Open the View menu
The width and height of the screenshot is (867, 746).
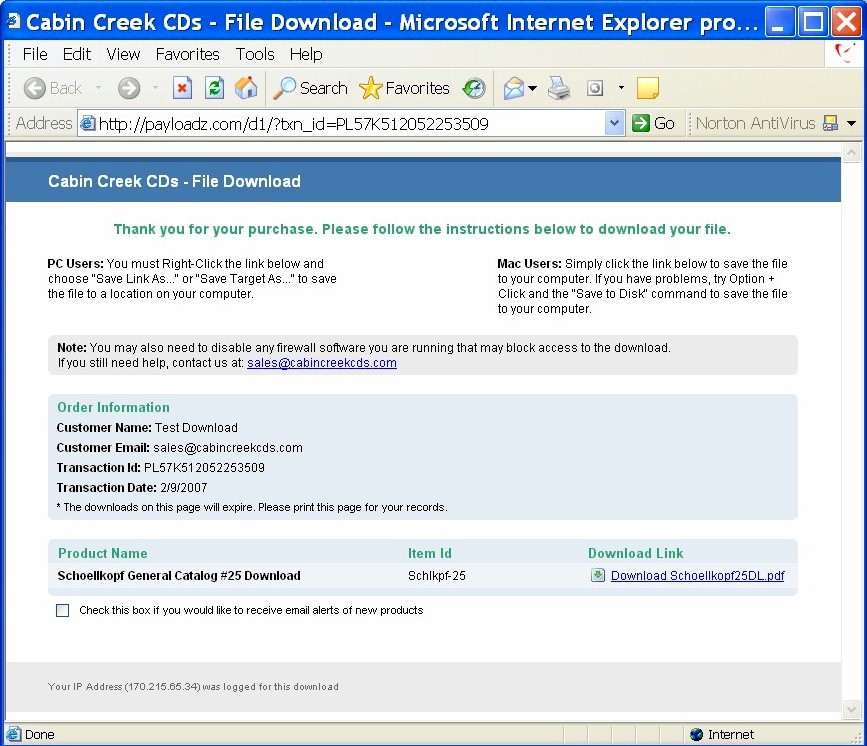[x=123, y=54]
